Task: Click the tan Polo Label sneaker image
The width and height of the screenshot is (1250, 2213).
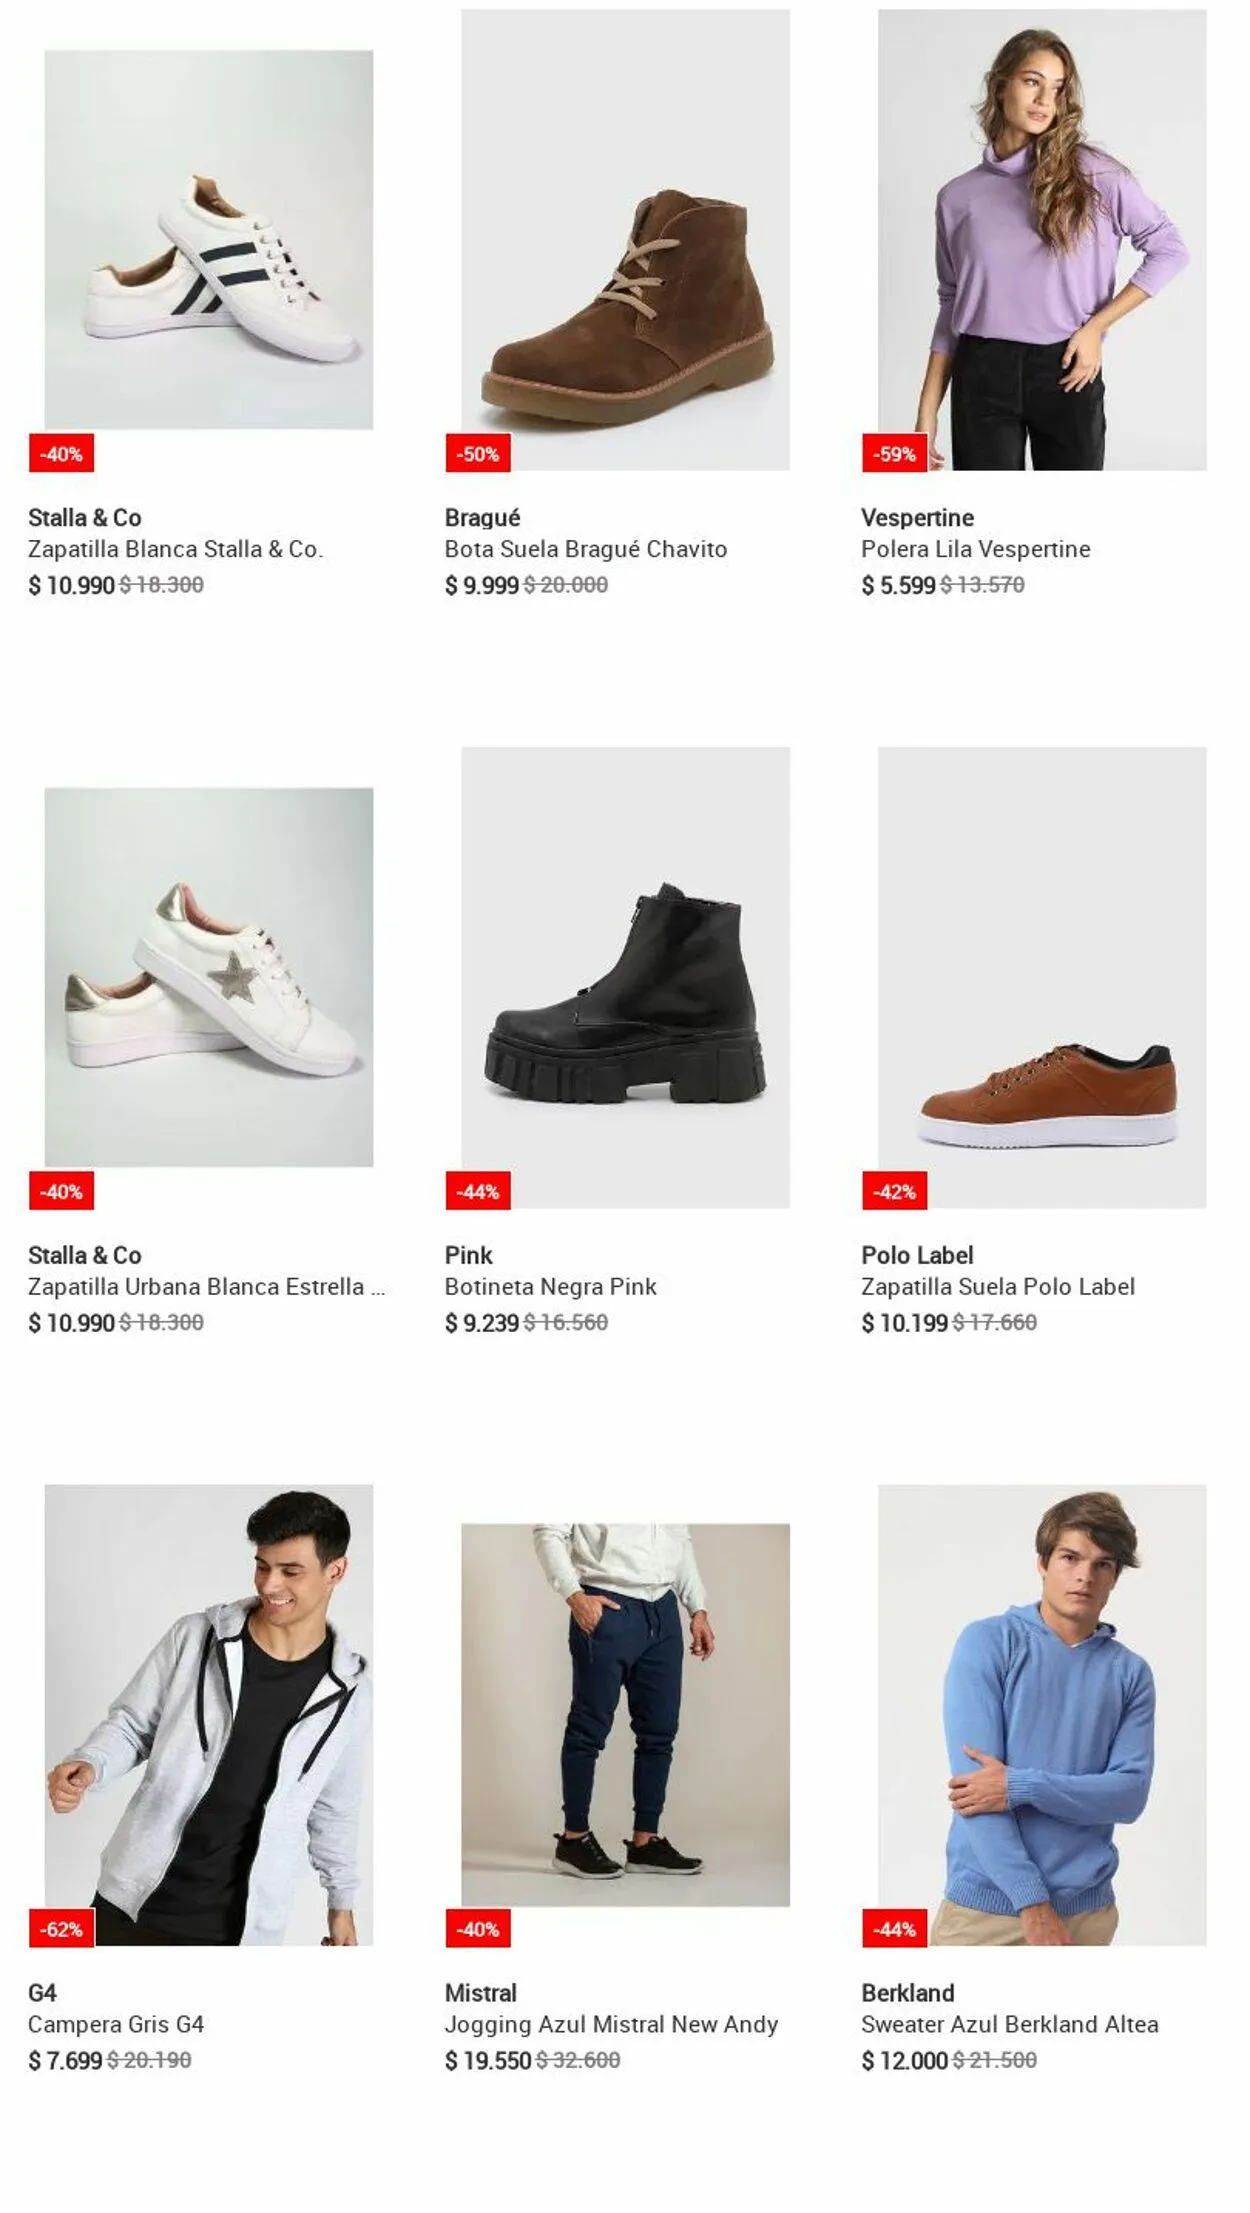Action: point(1042,977)
